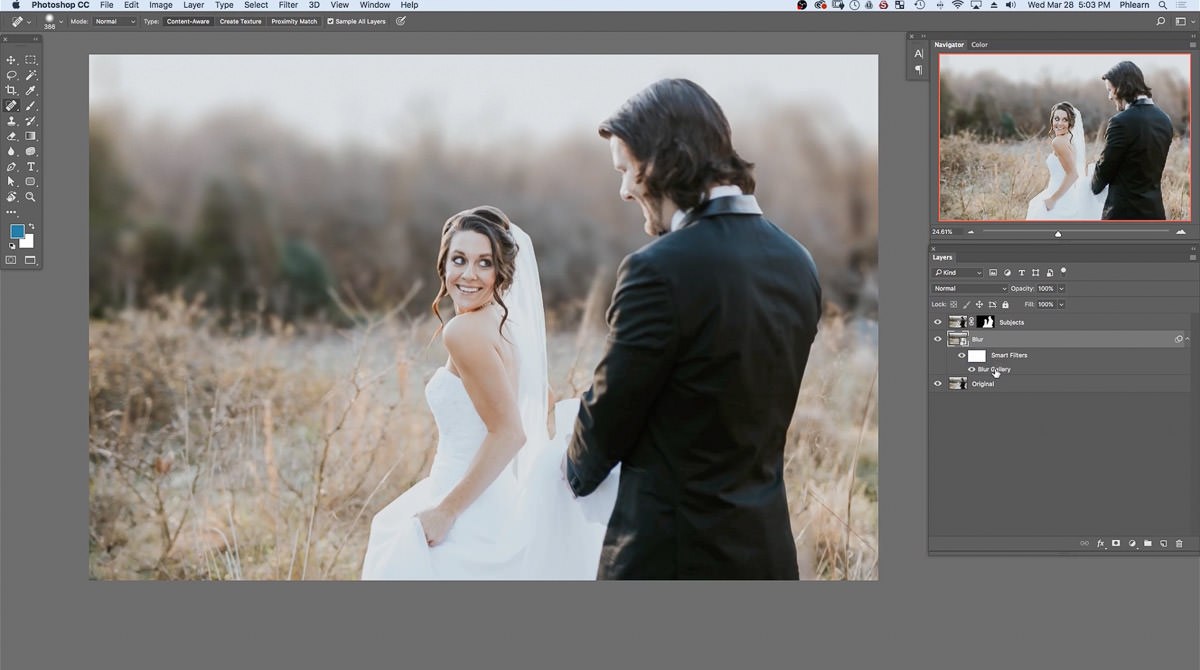Swap foreground and background colors icon
The image size is (1200, 670).
tap(31, 227)
